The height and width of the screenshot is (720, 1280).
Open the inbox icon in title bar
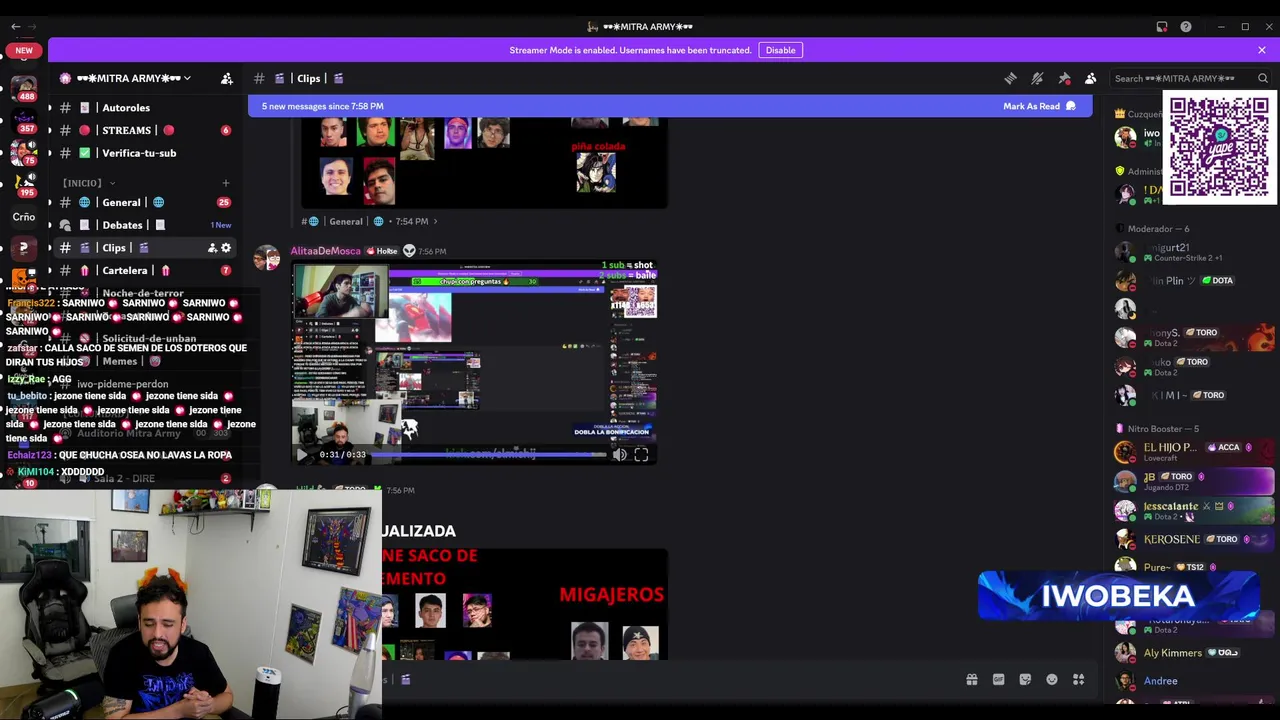pyautogui.click(x=1162, y=27)
